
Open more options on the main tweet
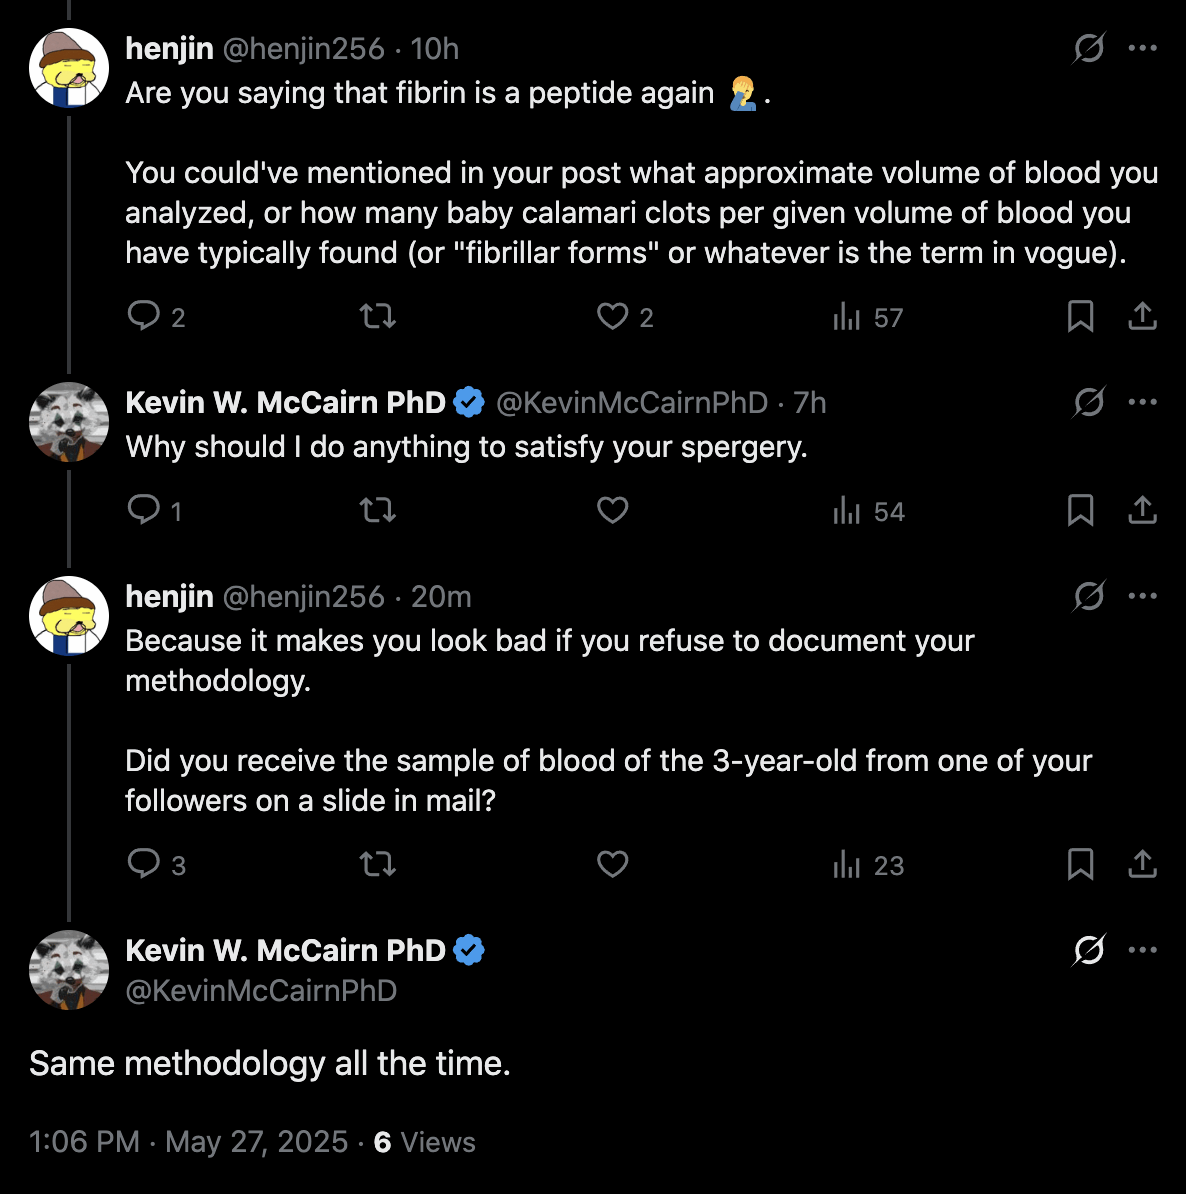coord(1142,950)
